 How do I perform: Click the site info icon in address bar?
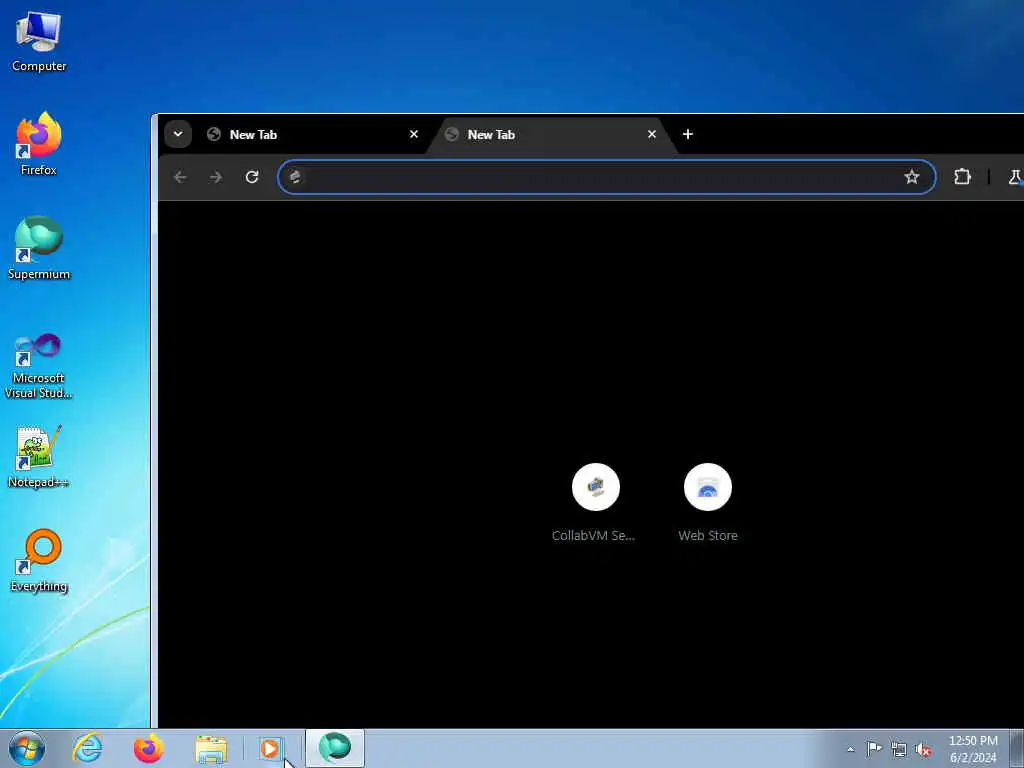(x=295, y=177)
